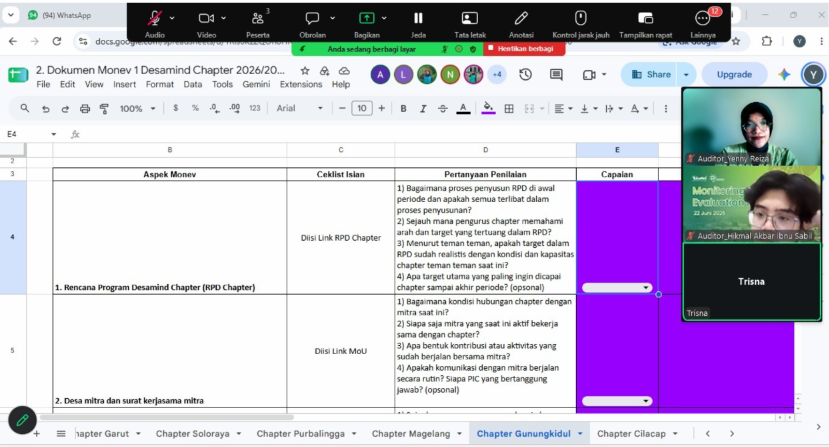829x447 pixels.
Task: Open the comments history icon
Action: [556, 75]
